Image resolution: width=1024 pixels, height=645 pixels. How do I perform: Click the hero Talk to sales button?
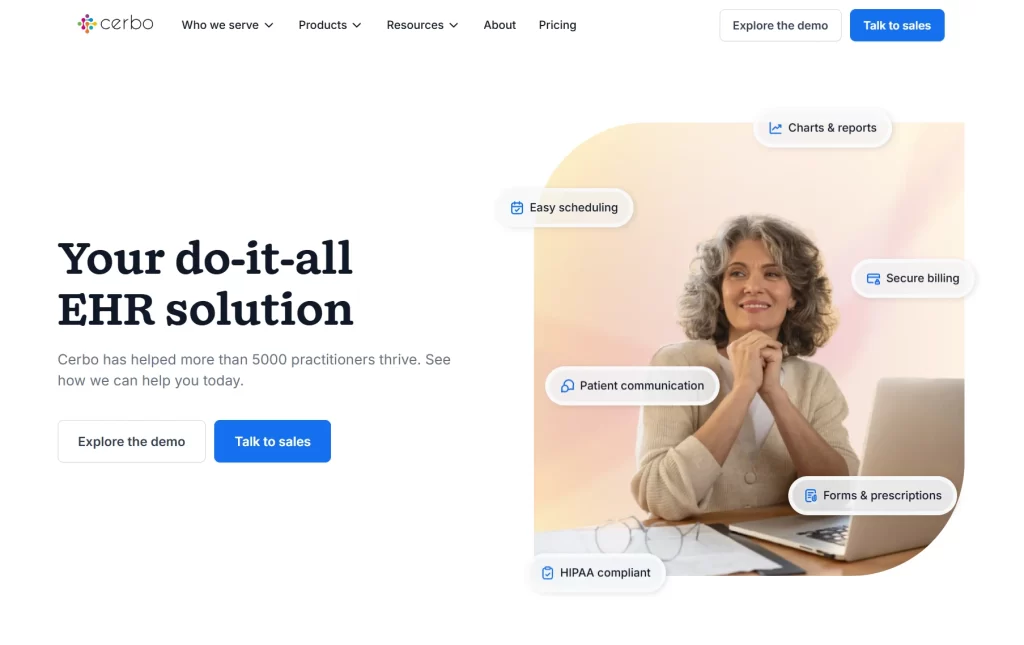(x=272, y=441)
